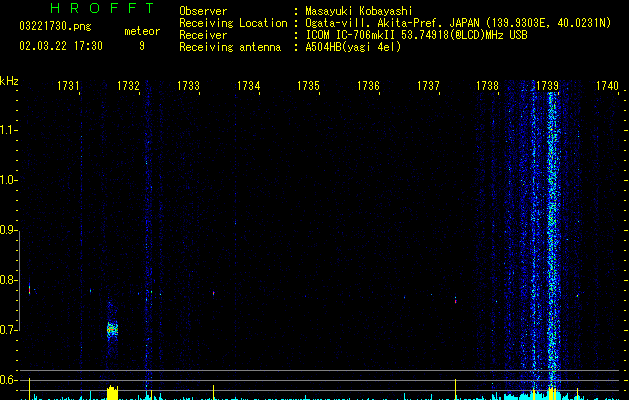The height and width of the screenshot is (400, 629).
Task: Click the 1738 time marker
Action: tap(487, 86)
